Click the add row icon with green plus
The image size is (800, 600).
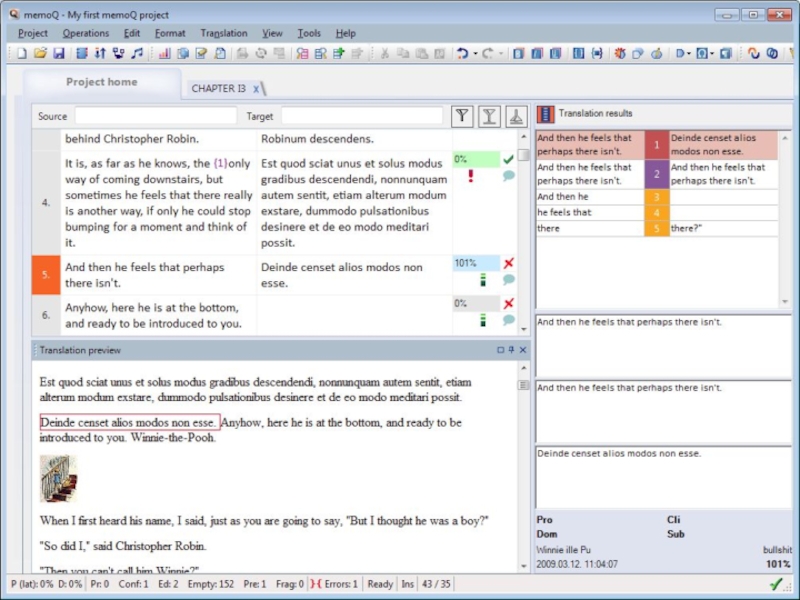[x=339, y=53]
